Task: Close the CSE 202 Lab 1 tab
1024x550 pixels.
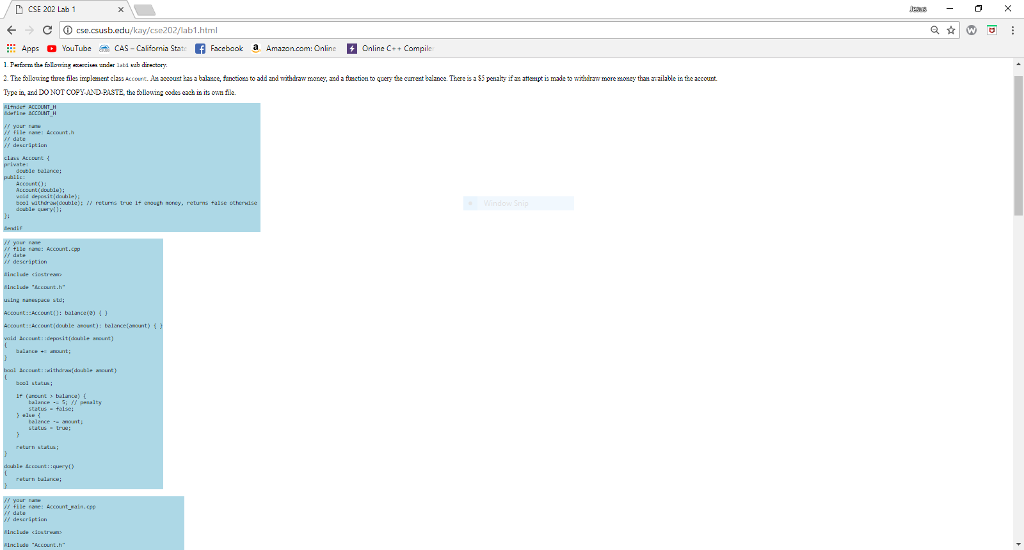Action: (121, 10)
